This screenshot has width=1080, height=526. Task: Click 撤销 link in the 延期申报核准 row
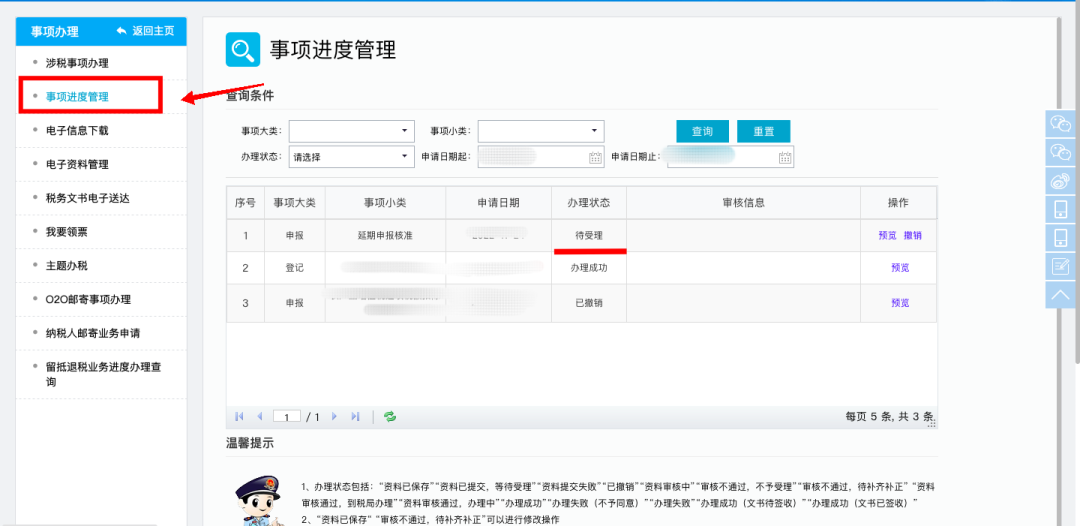click(x=913, y=235)
